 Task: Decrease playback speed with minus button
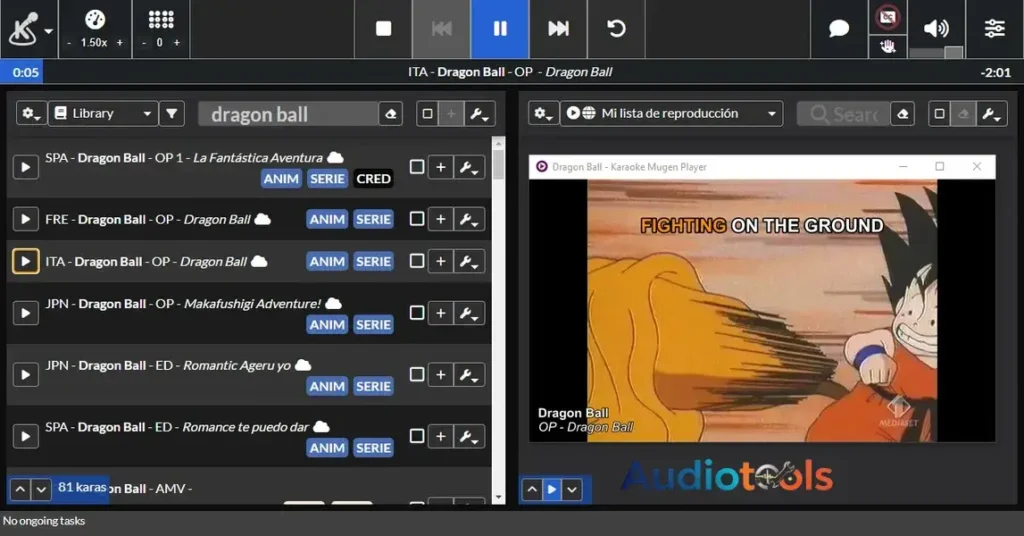pyautogui.click(x=69, y=43)
